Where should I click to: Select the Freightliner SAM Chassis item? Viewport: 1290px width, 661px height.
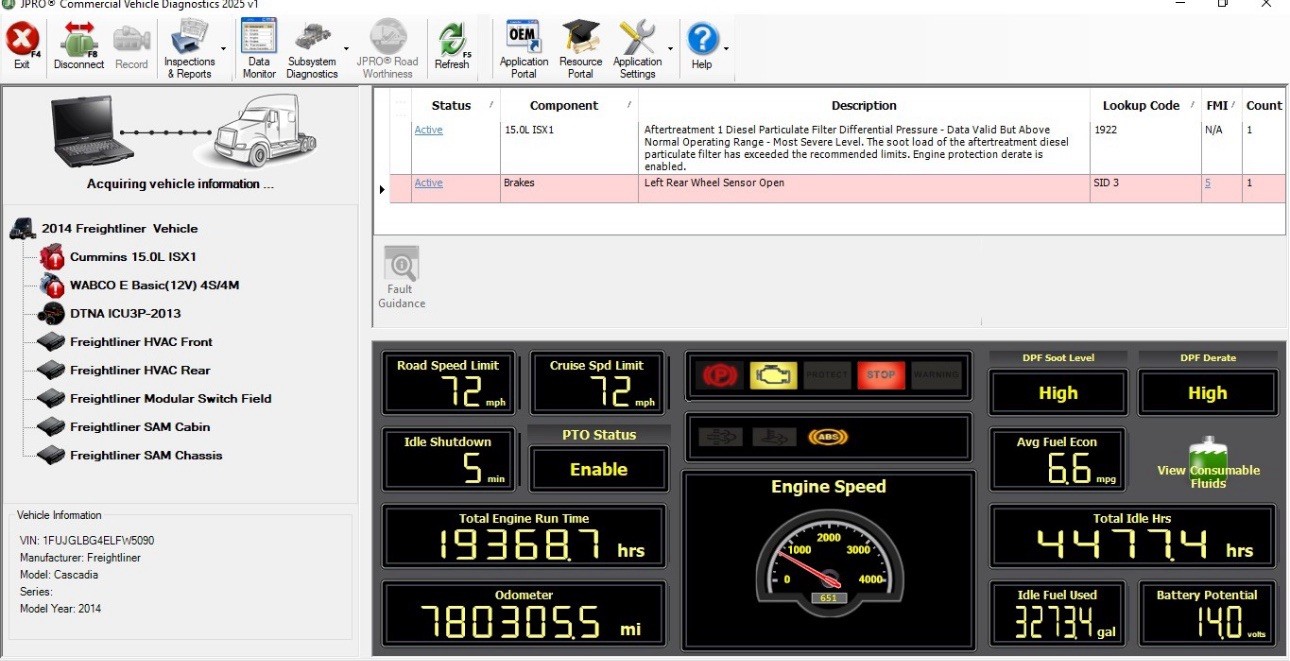[x=146, y=455]
